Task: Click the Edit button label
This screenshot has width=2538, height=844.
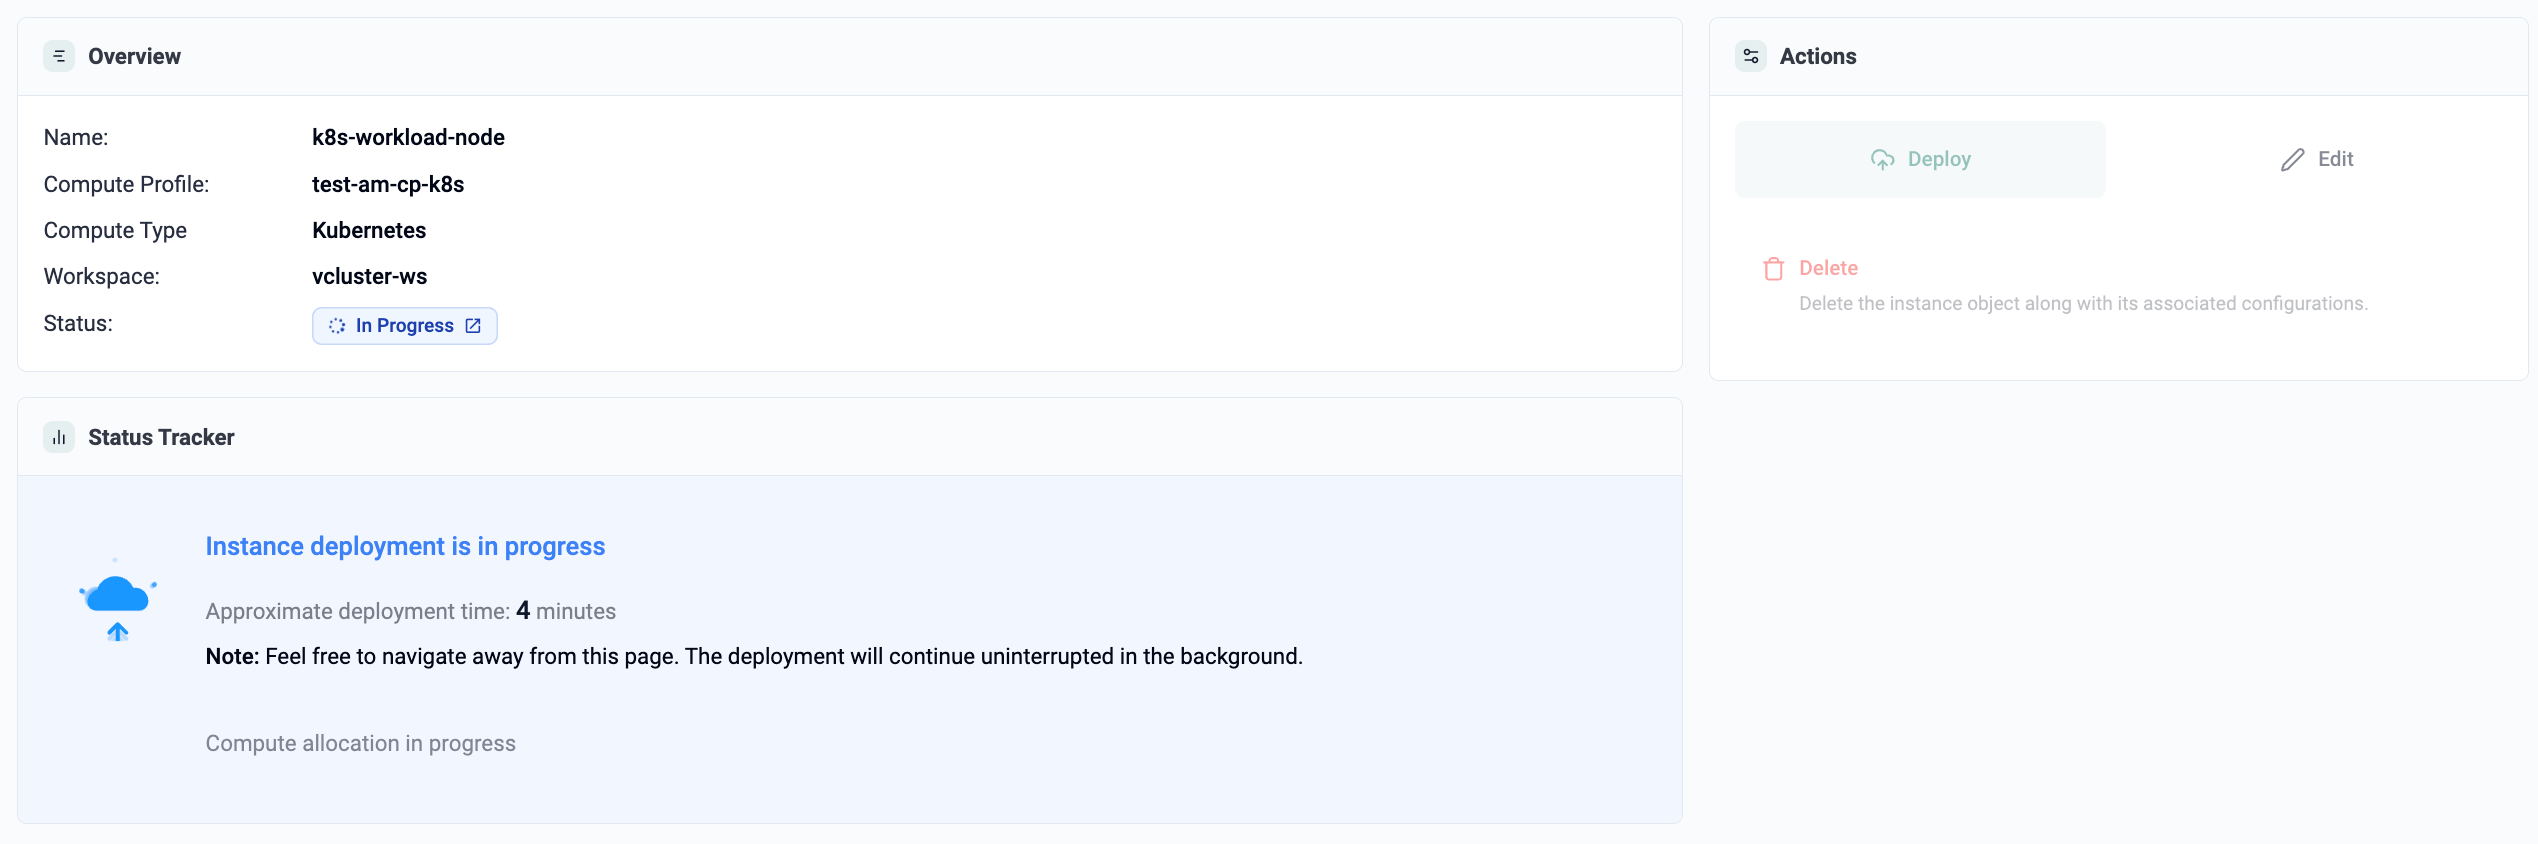Action: click(x=2335, y=159)
